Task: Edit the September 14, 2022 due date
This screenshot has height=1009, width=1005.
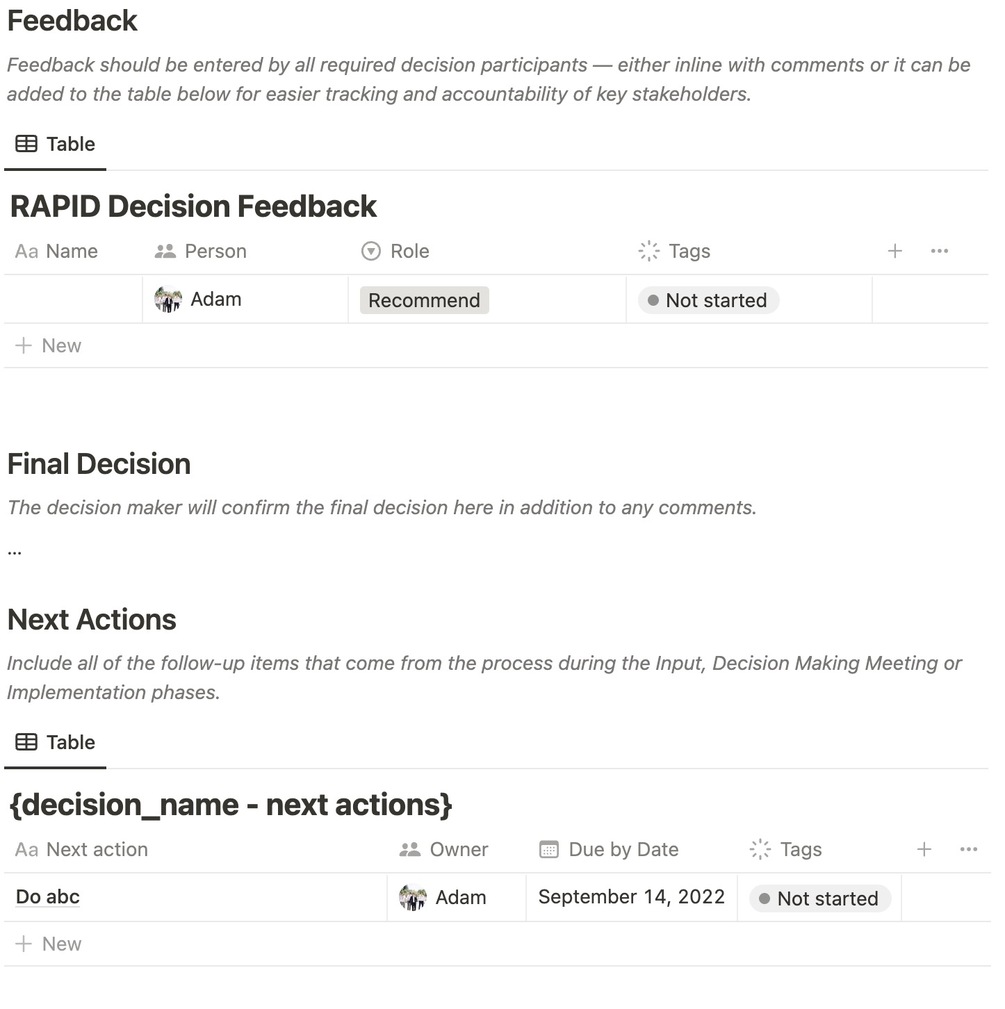Action: coord(631,897)
